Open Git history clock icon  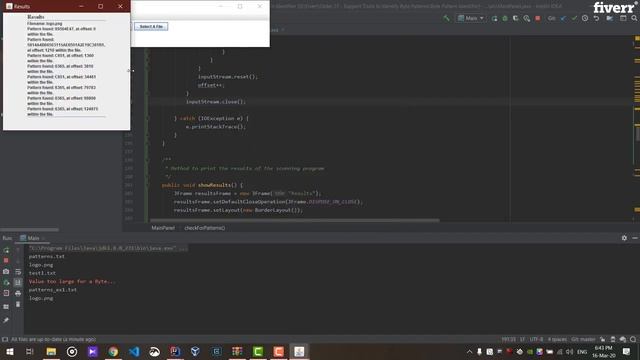pyautogui.click(x=585, y=18)
